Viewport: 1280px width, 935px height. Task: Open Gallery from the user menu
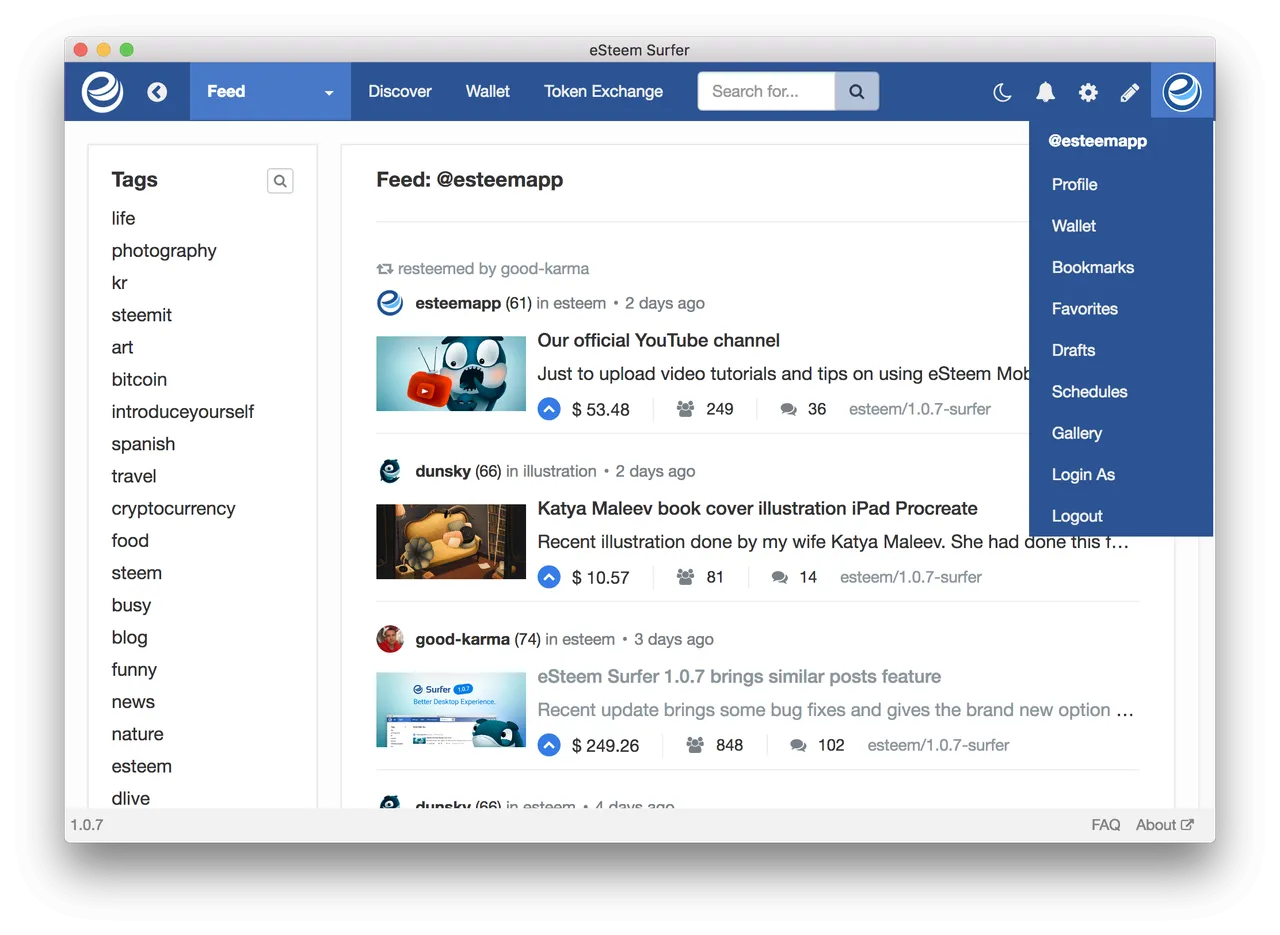pos(1077,433)
